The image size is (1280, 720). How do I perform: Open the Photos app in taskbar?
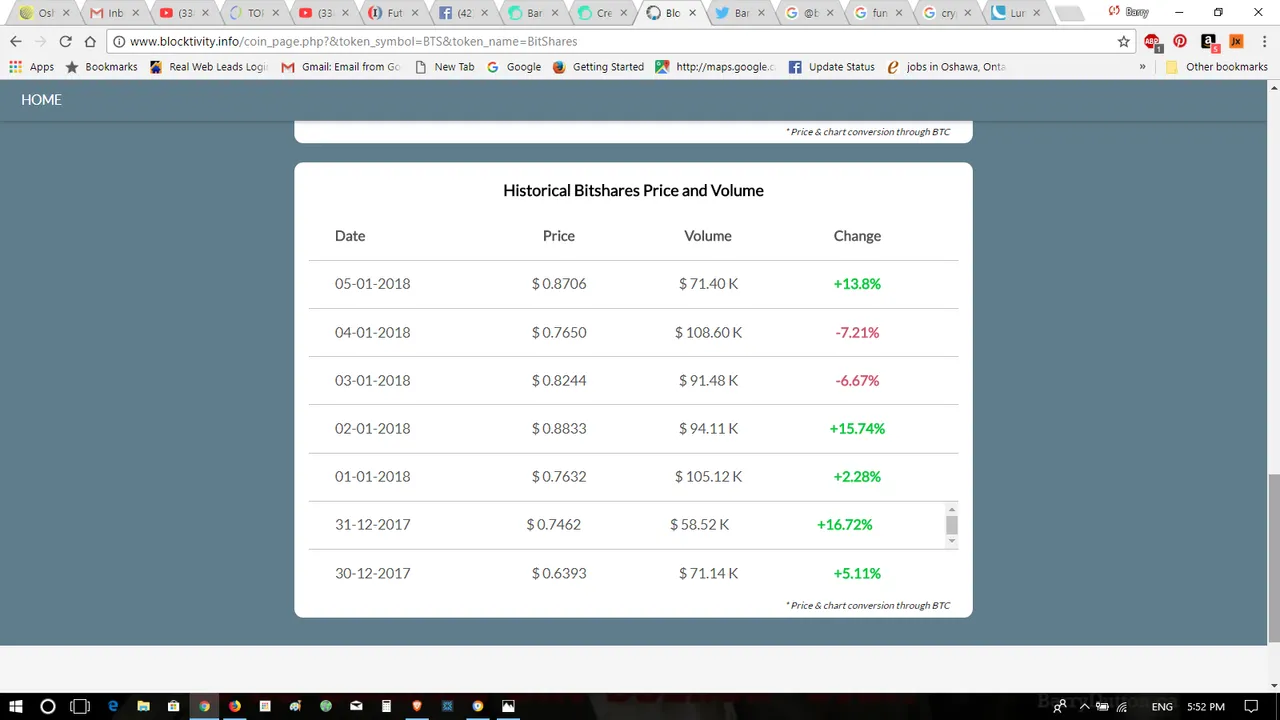(508, 706)
